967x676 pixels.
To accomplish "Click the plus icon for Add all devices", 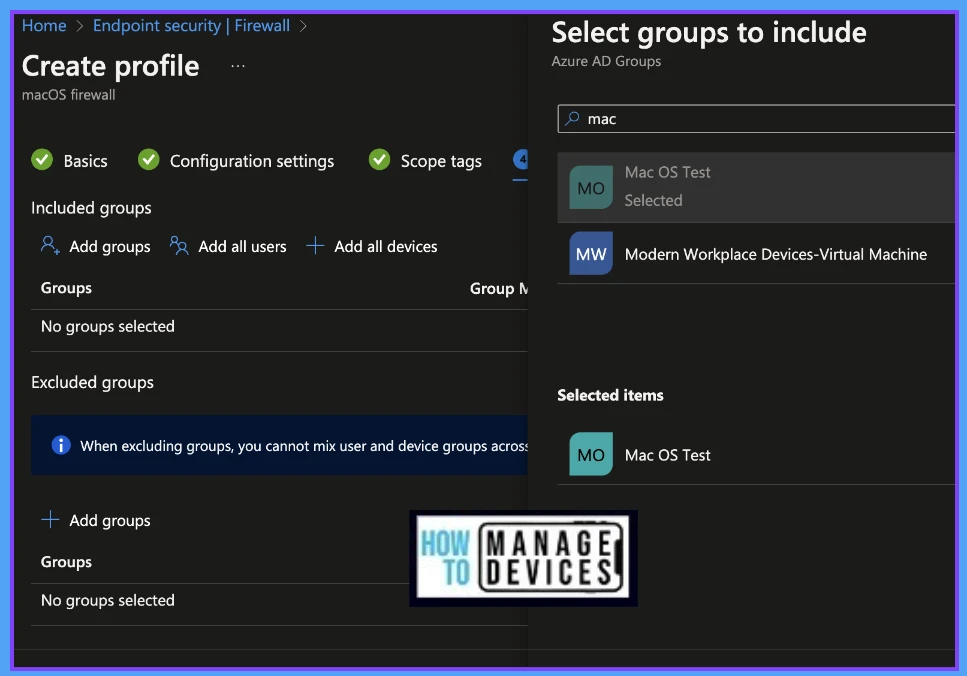I will (x=315, y=245).
